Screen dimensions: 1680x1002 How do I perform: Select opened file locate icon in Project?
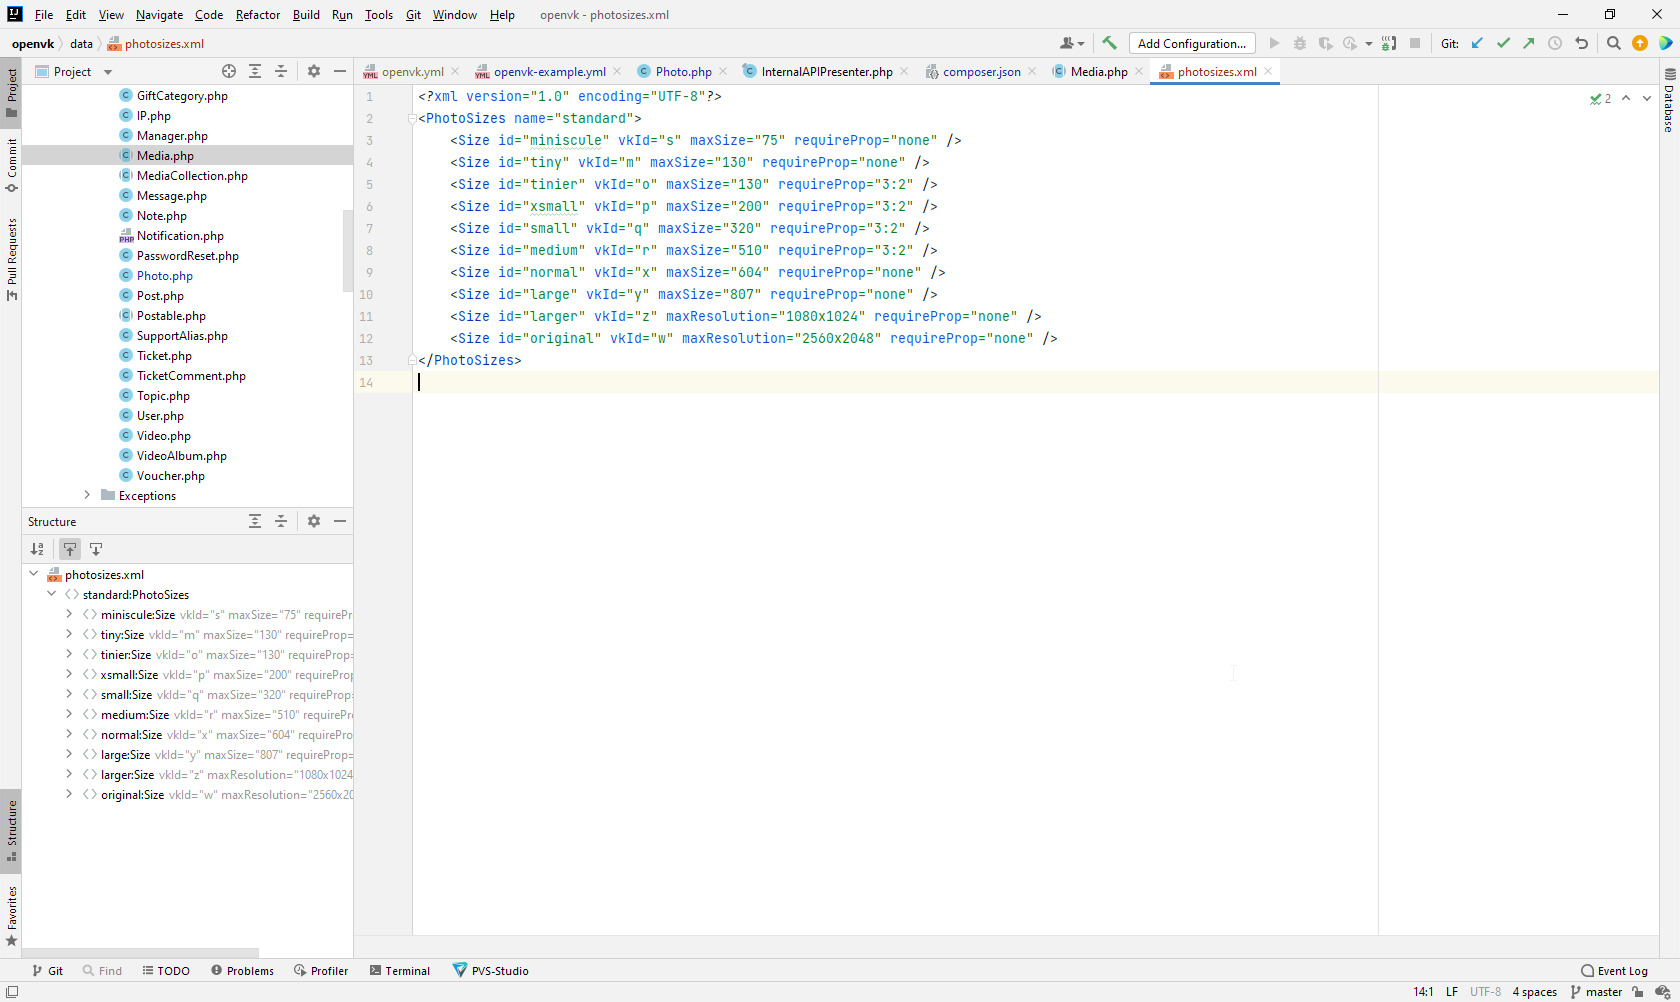click(229, 71)
